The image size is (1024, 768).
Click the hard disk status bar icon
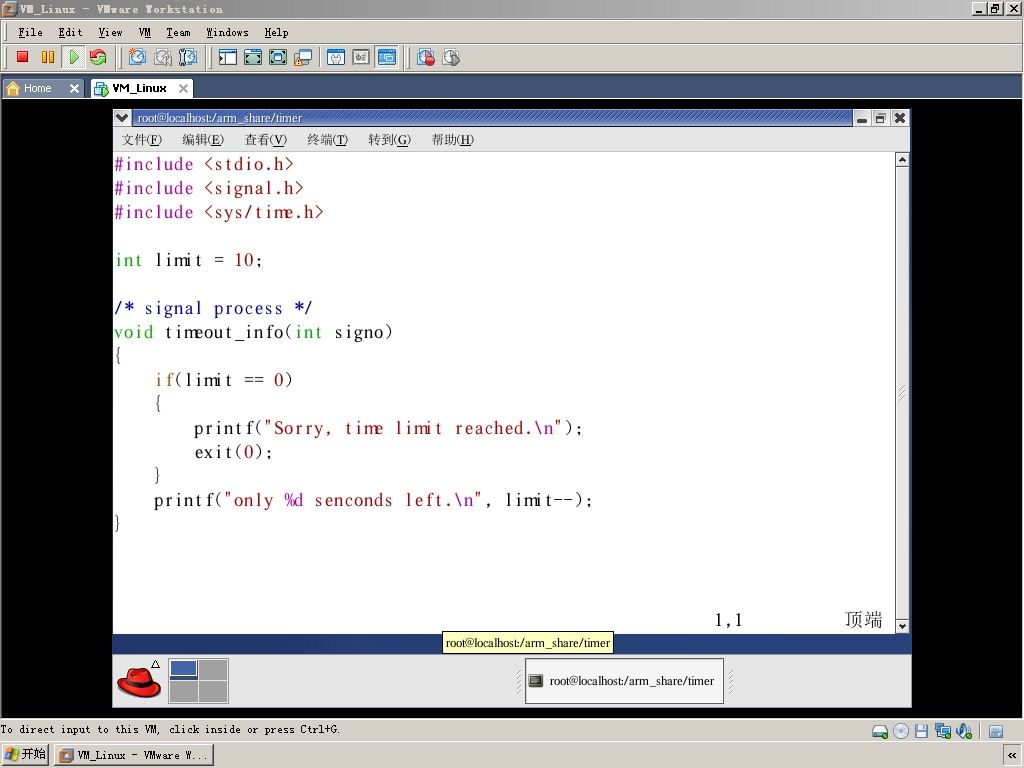880,731
